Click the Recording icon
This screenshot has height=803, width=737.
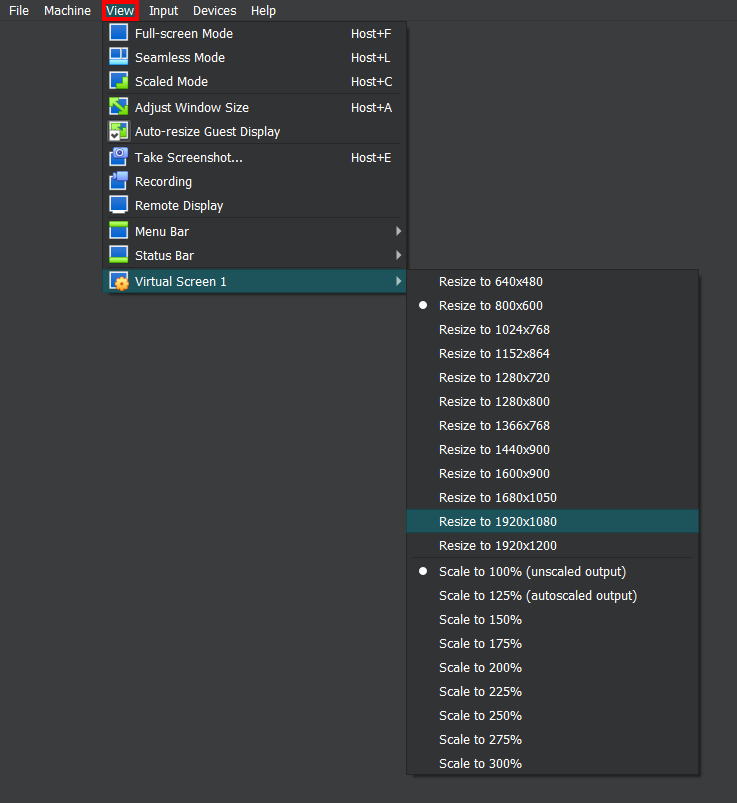tap(119, 181)
